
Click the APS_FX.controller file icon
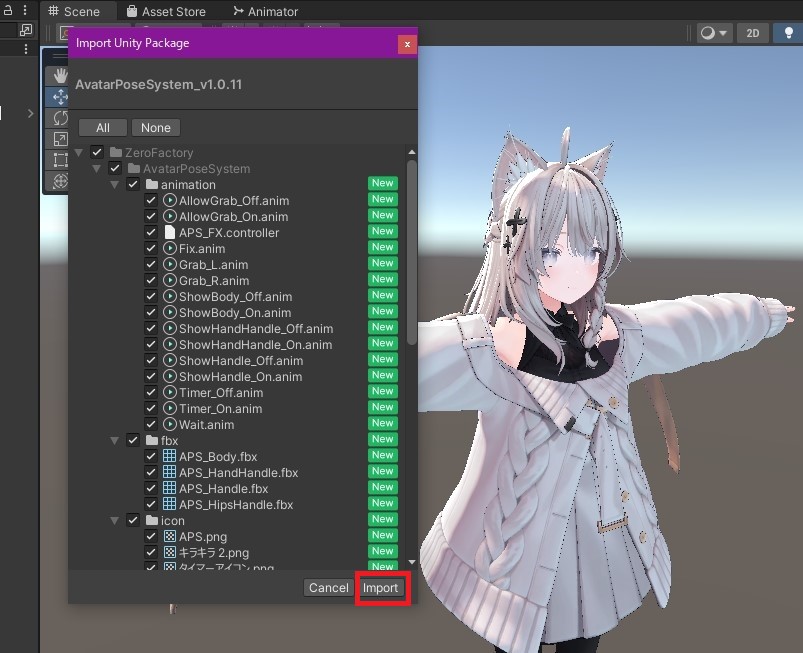(x=170, y=232)
